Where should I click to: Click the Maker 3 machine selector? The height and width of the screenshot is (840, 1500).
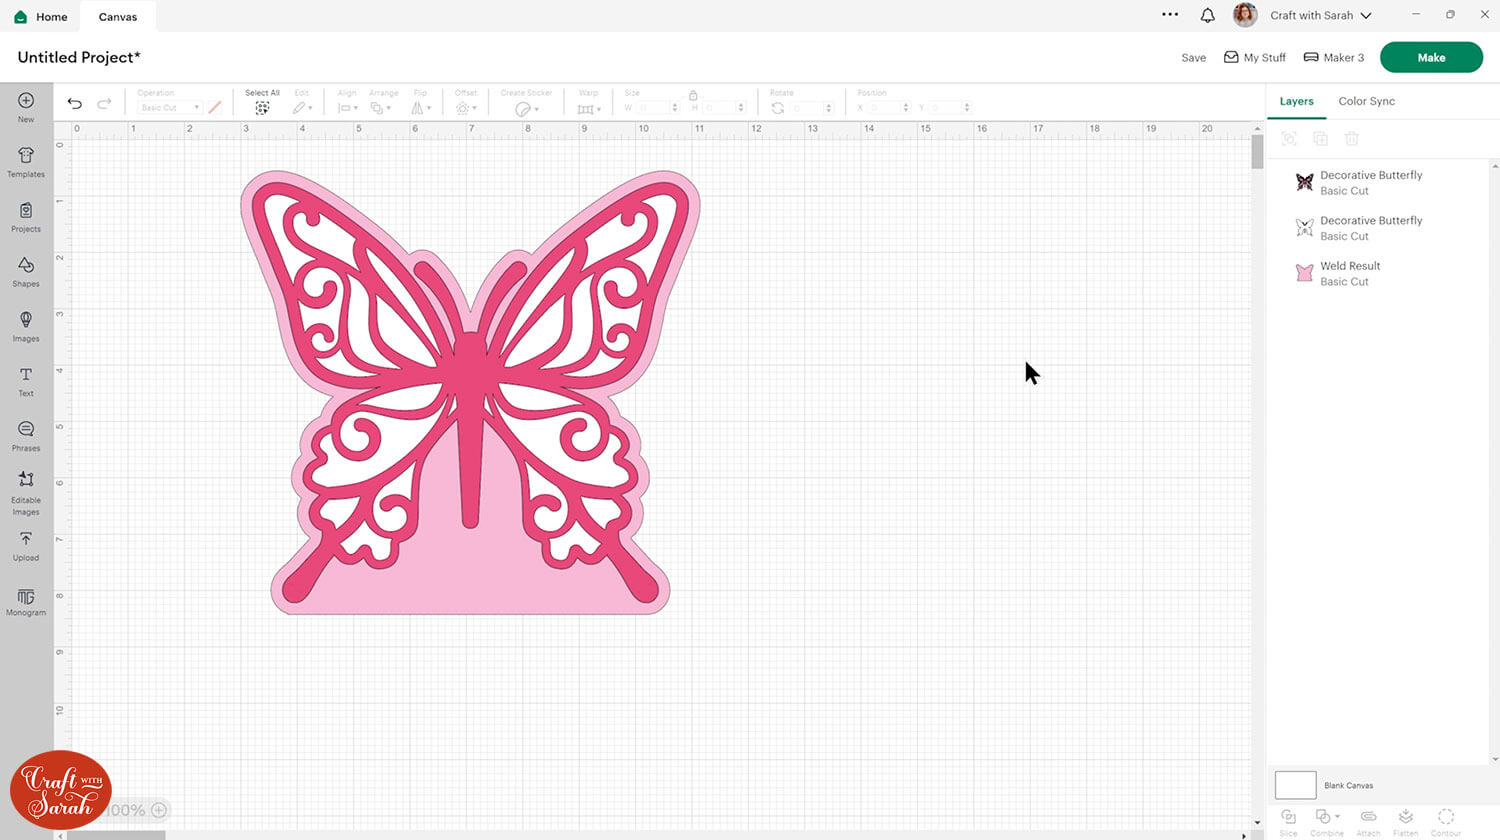point(1334,58)
